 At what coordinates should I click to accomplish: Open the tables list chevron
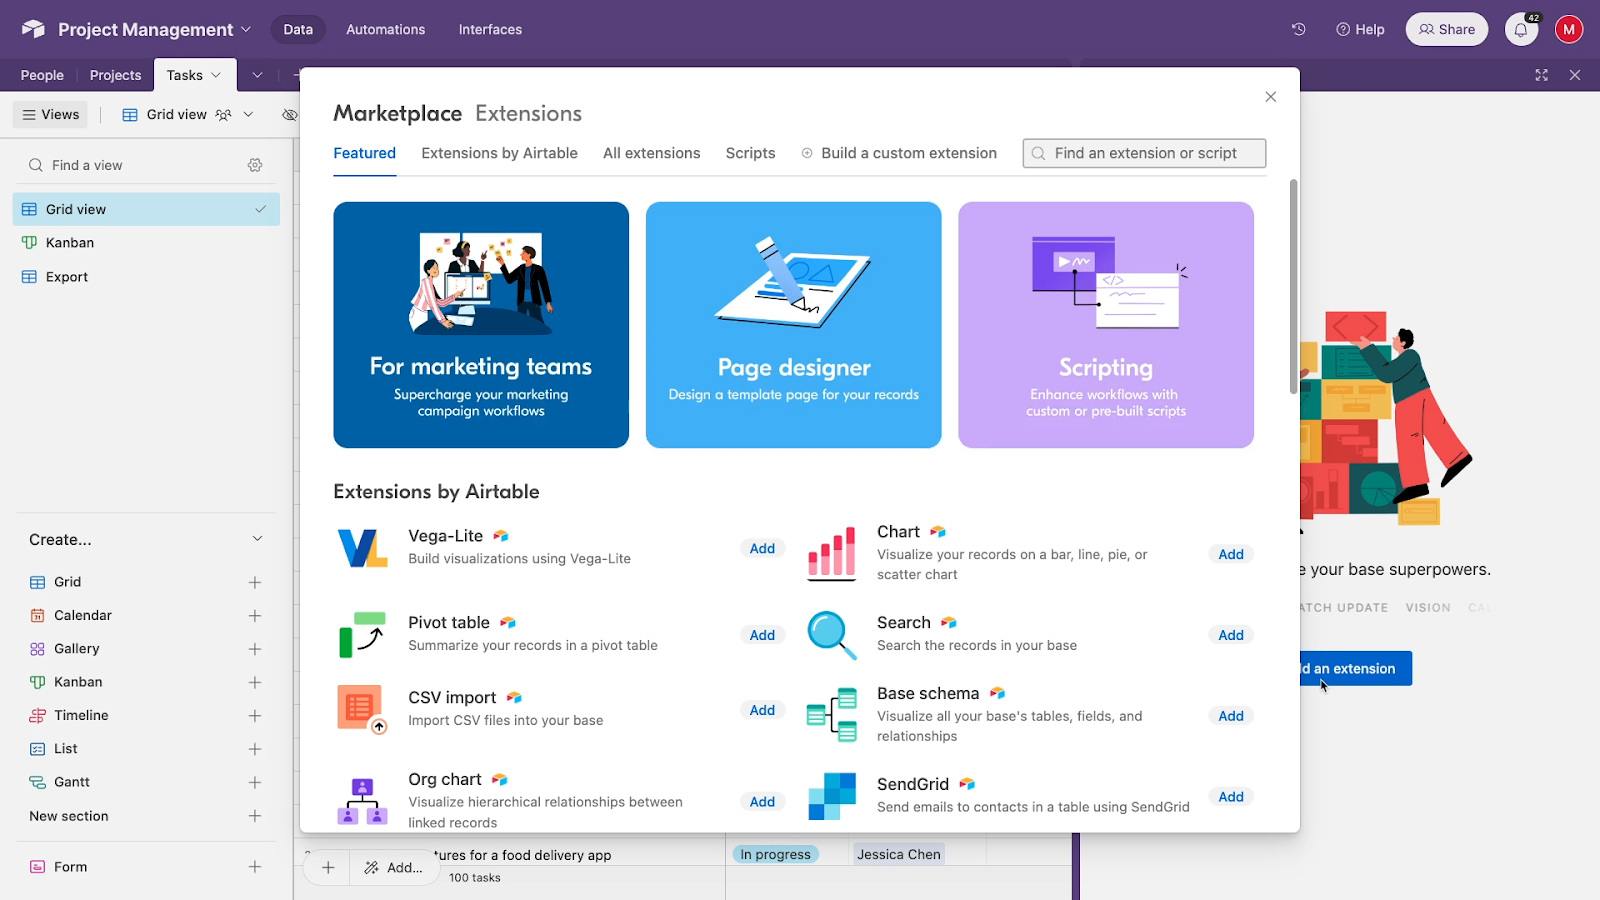257,75
